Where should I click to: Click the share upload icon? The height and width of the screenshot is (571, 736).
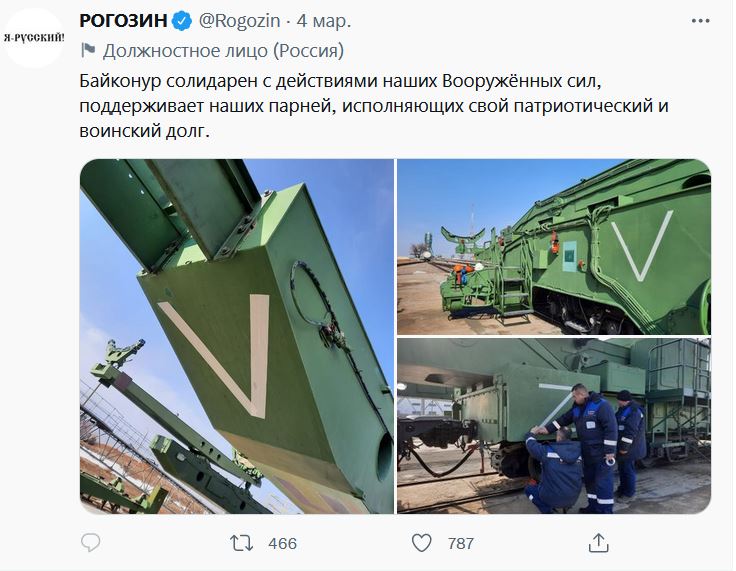tap(598, 543)
